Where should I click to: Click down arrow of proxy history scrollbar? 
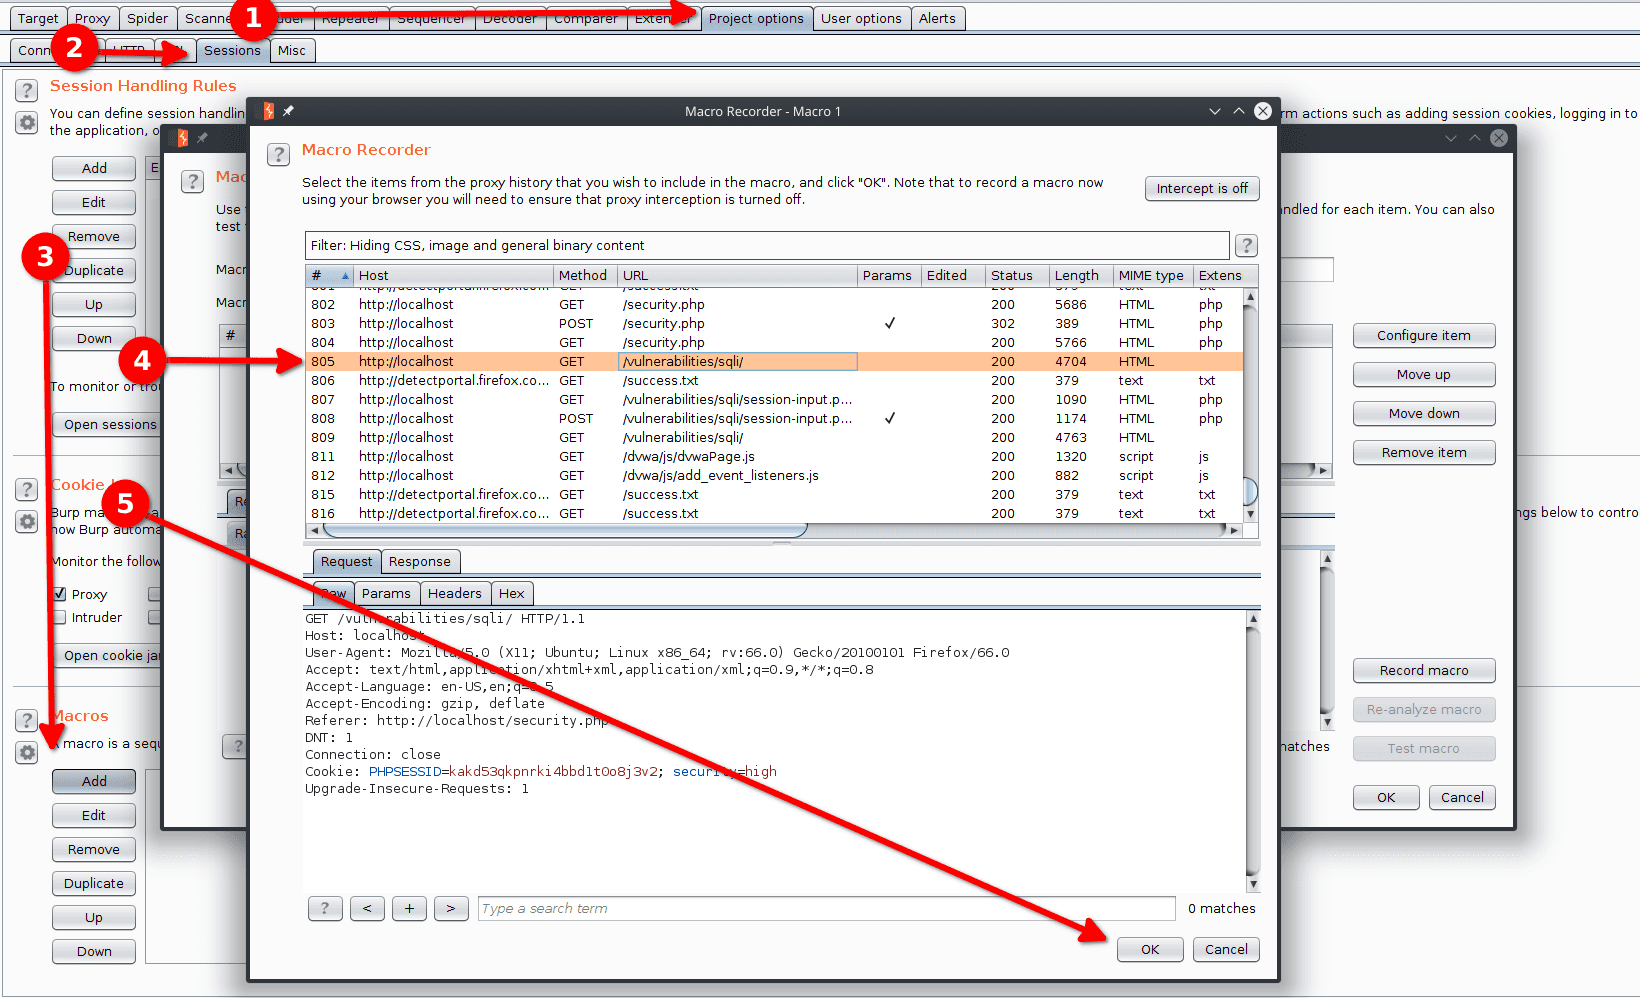(1250, 515)
